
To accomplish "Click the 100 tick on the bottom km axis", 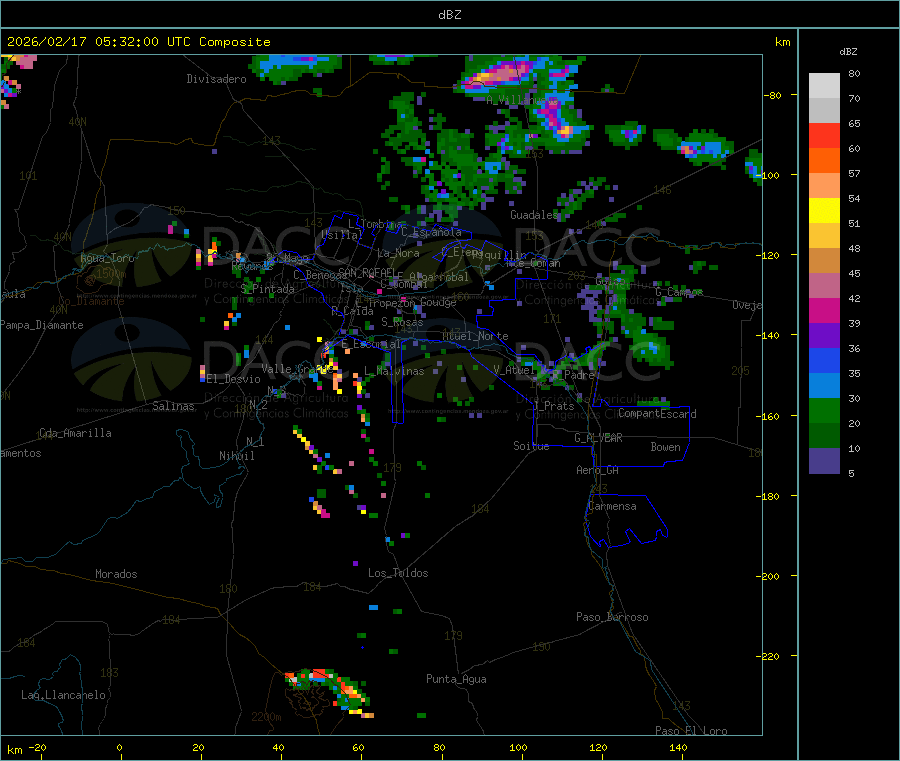I will (518, 747).
